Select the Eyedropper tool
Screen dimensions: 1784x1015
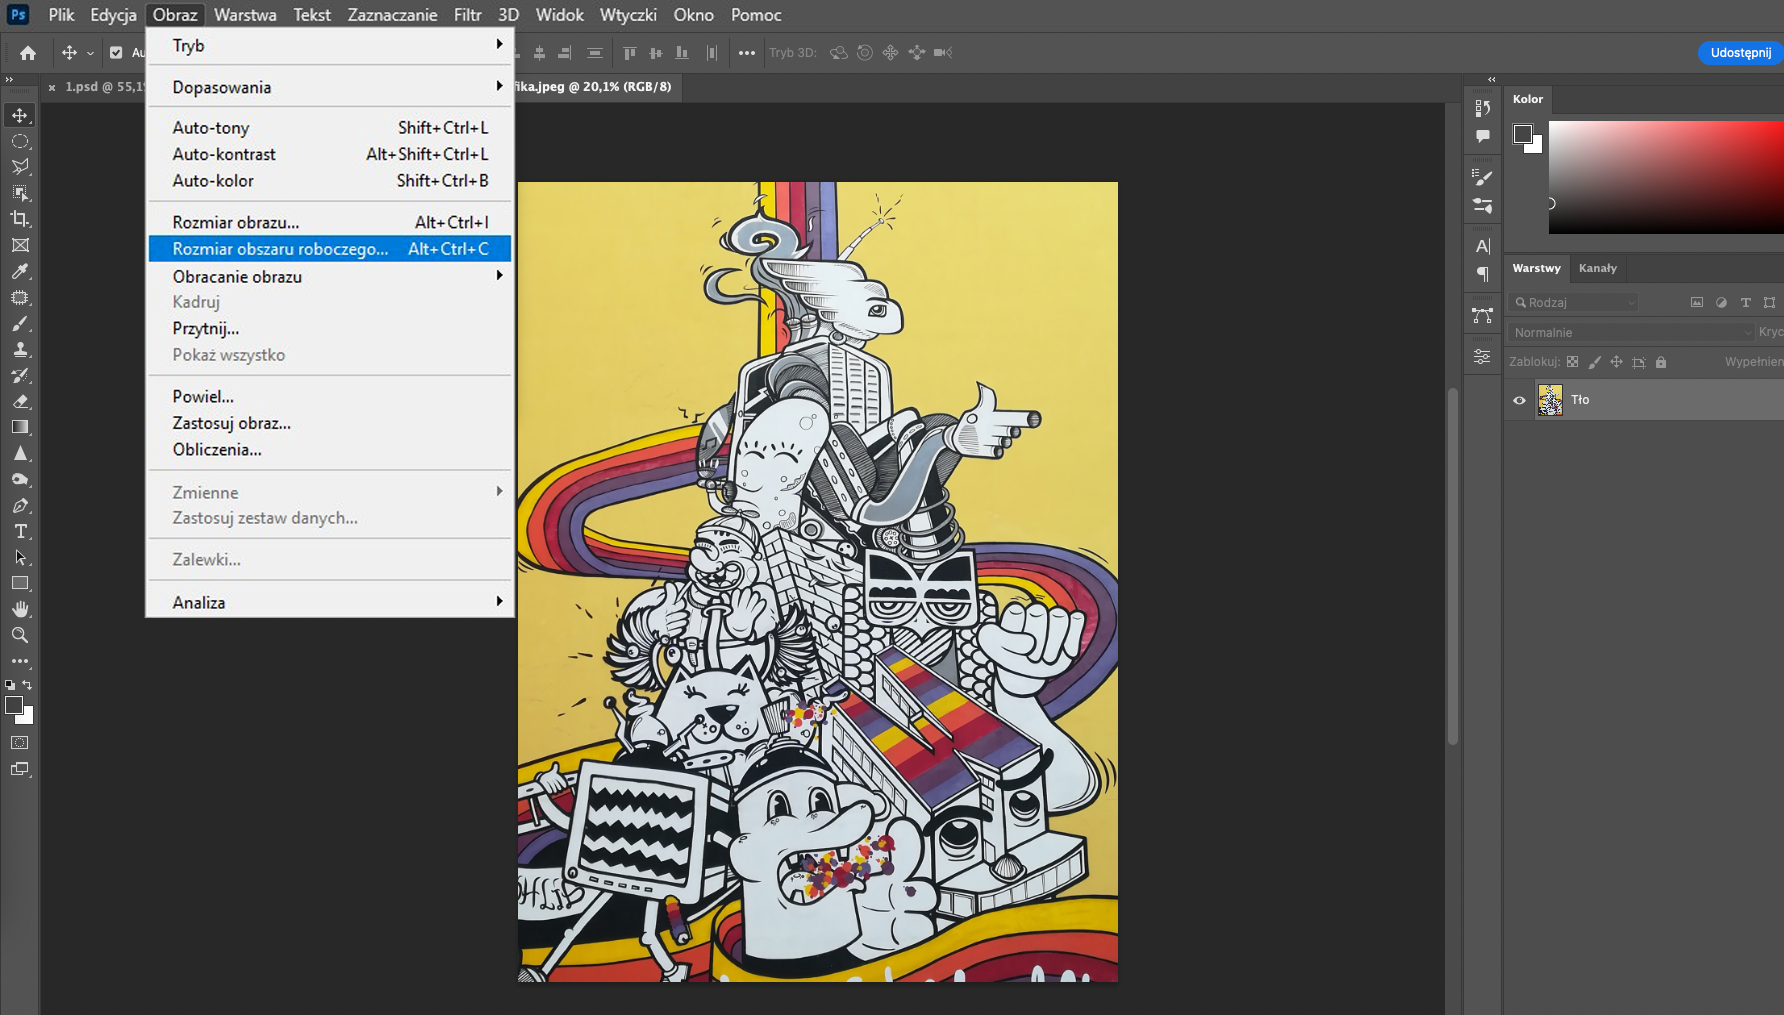click(x=20, y=271)
